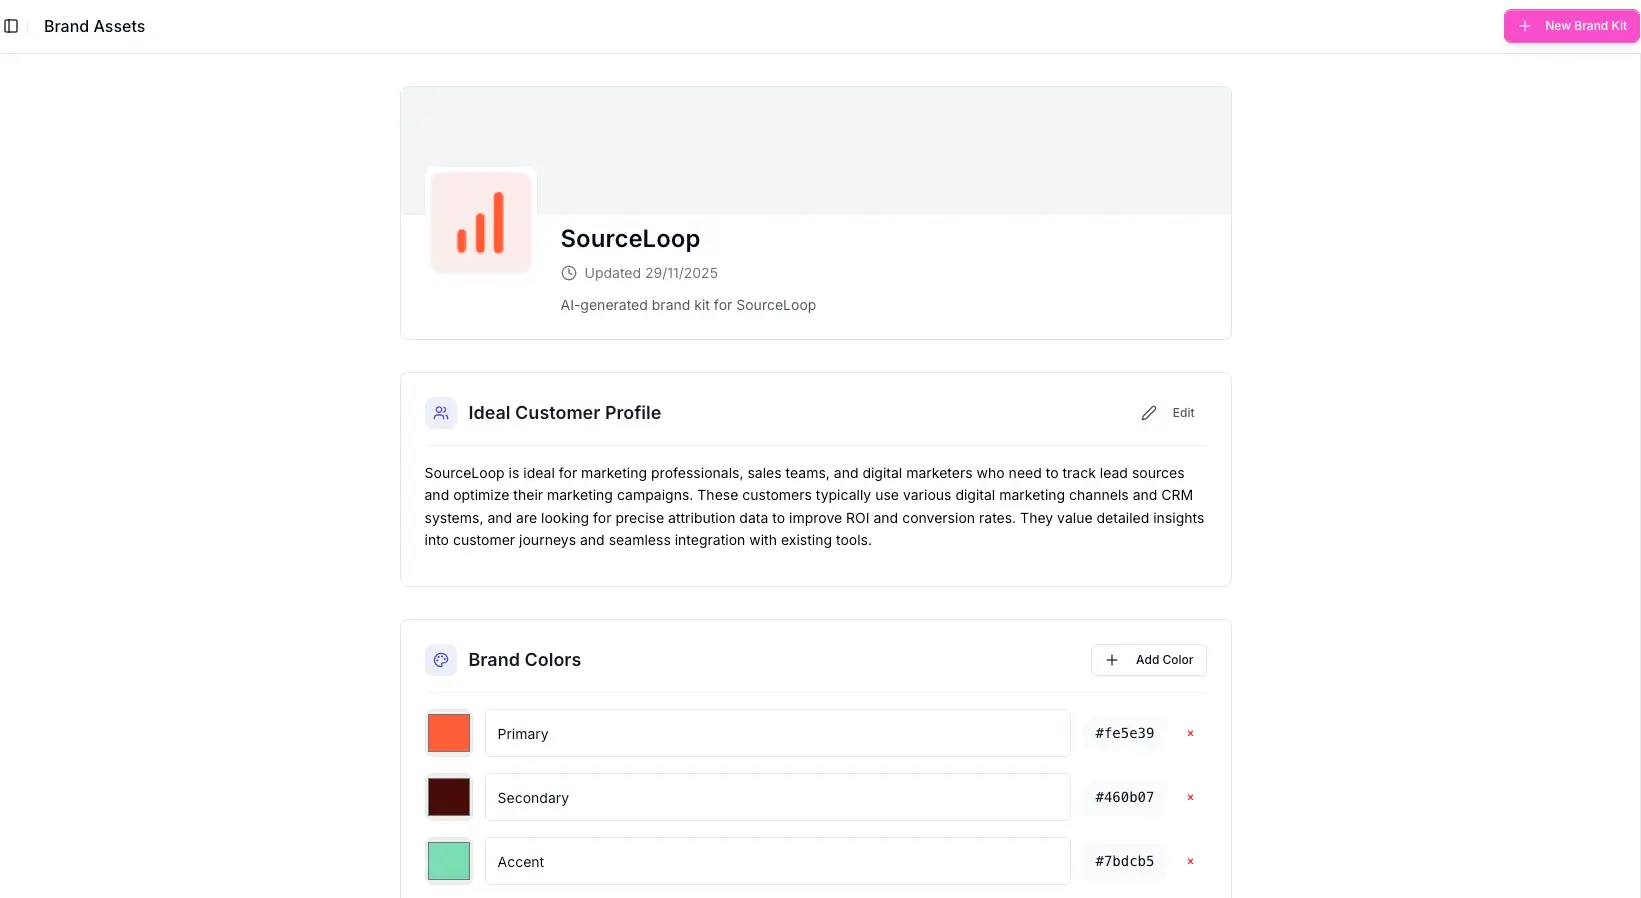Toggle the sidebar panel icon

(x=12, y=26)
